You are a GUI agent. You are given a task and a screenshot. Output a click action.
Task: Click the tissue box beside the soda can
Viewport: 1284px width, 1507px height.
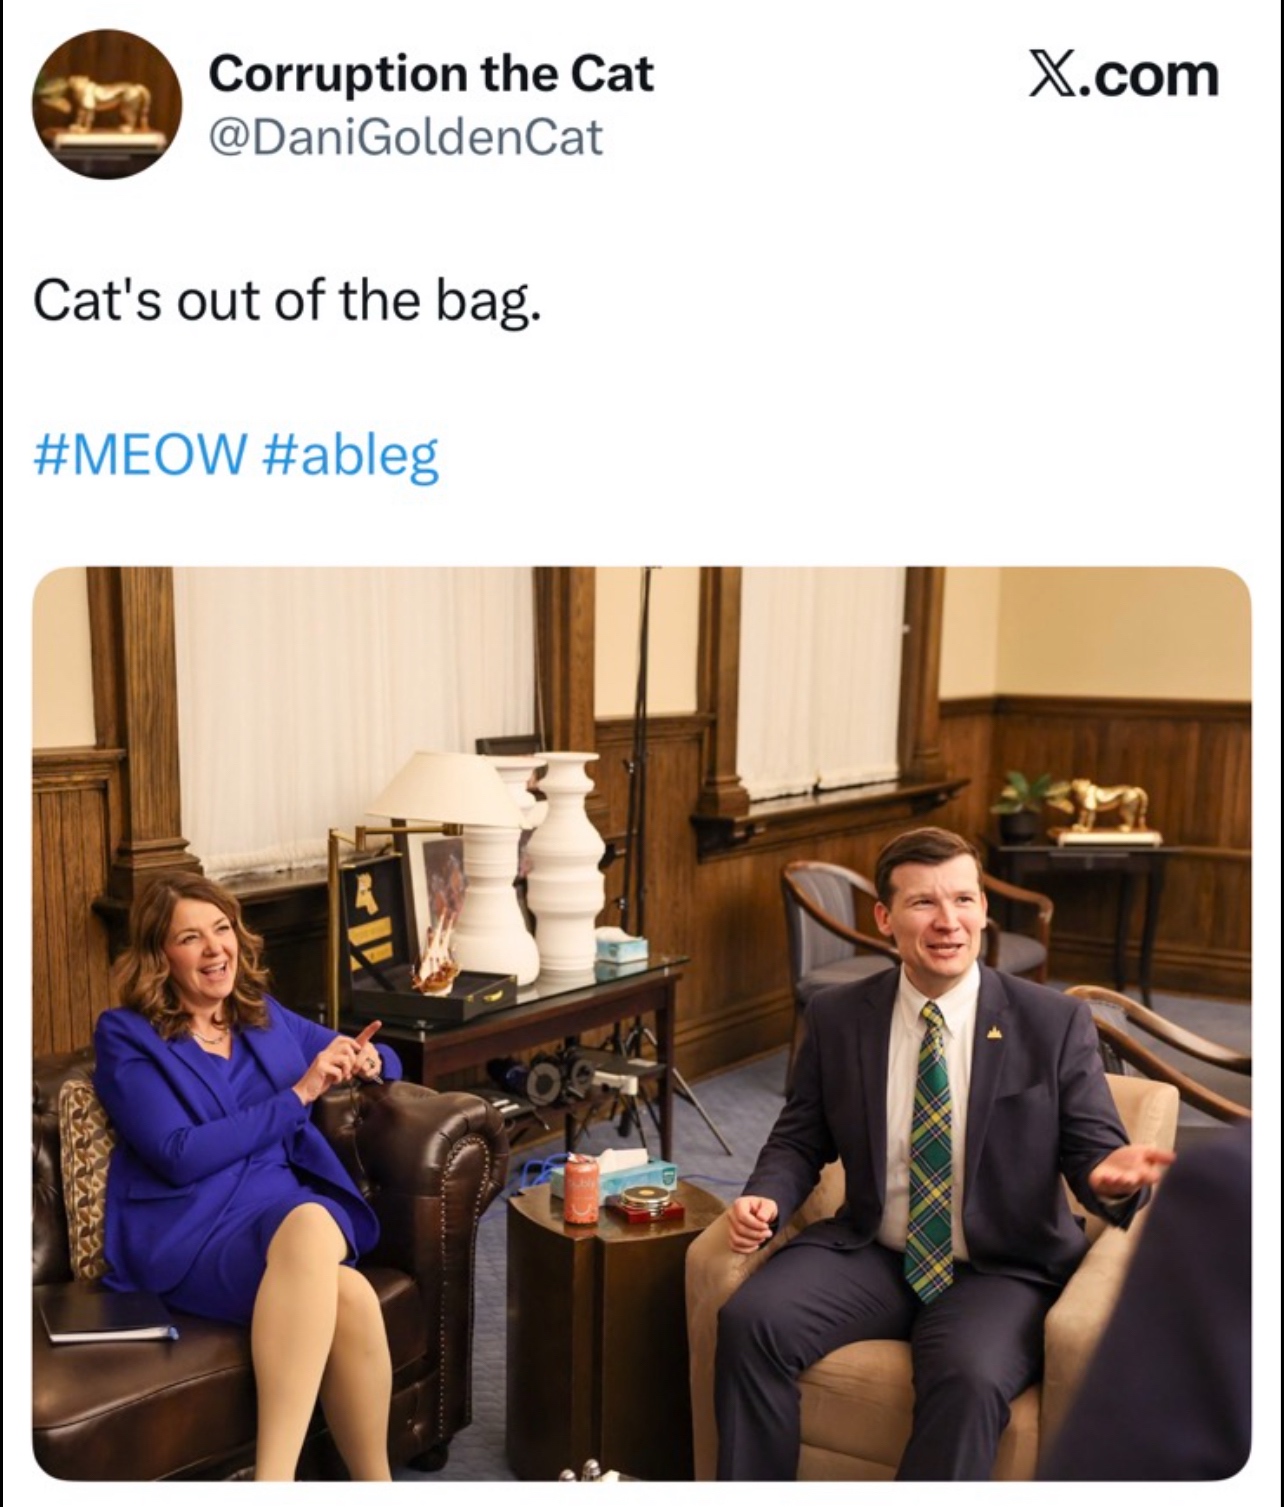pos(634,1174)
